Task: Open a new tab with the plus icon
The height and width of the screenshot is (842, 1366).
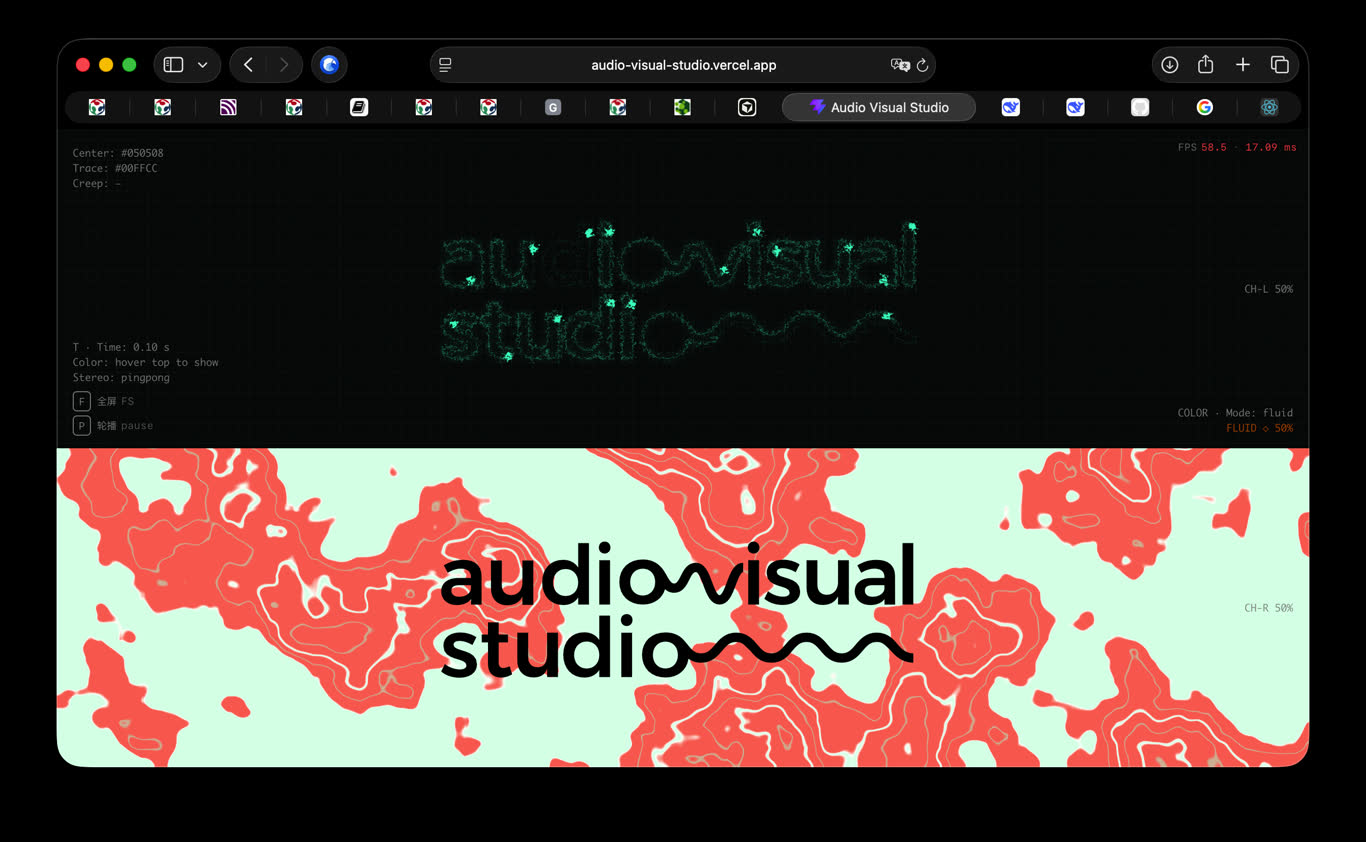Action: tap(1243, 65)
